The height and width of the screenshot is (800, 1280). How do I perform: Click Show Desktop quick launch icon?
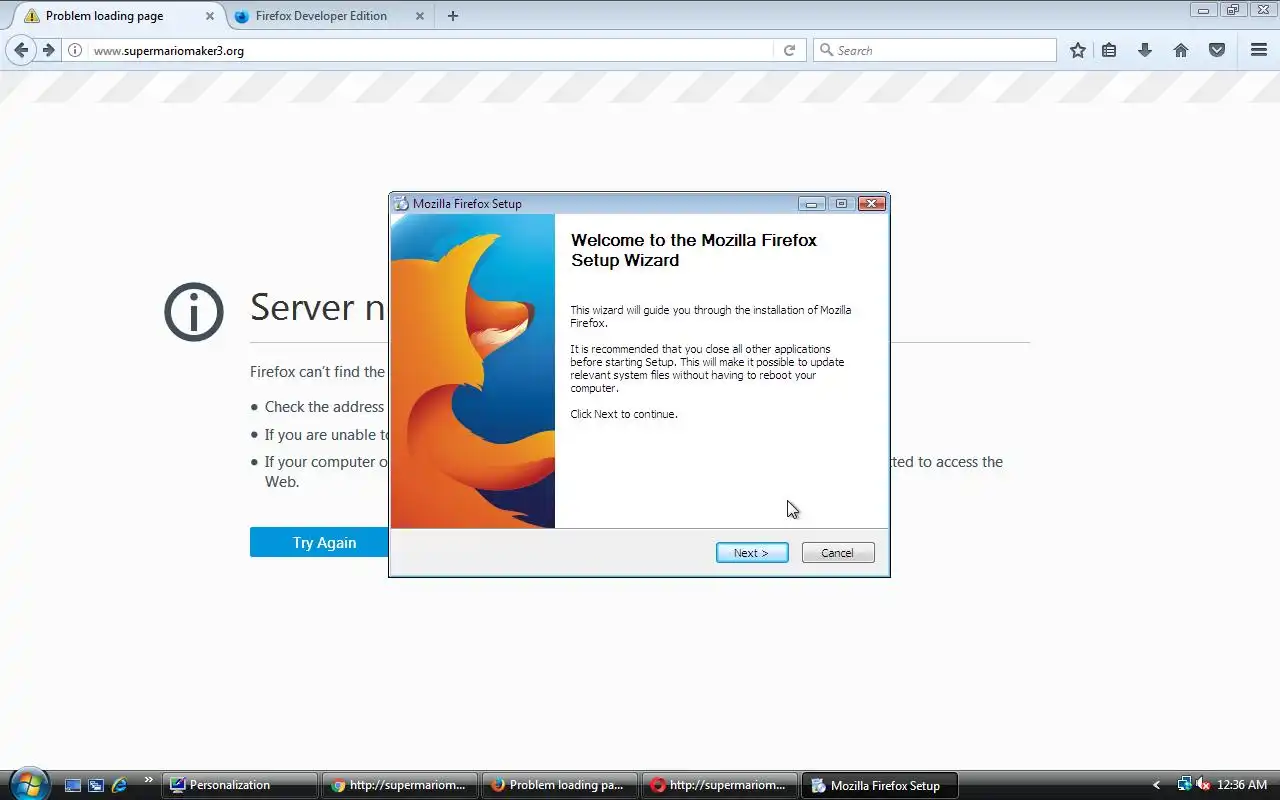point(73,786)
